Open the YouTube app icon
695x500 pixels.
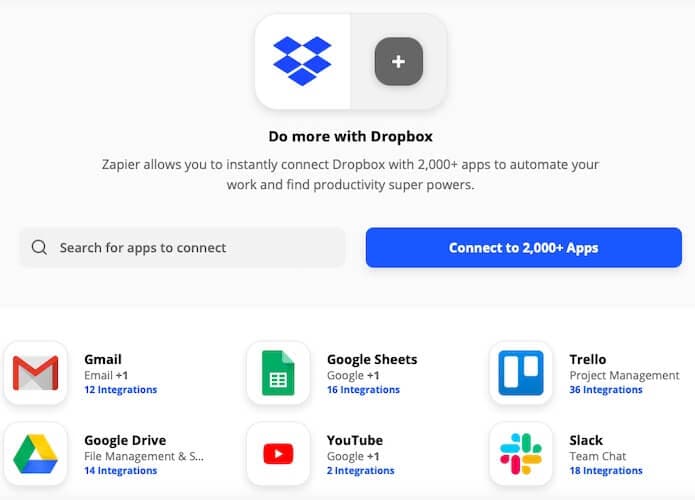coord(278,454)
